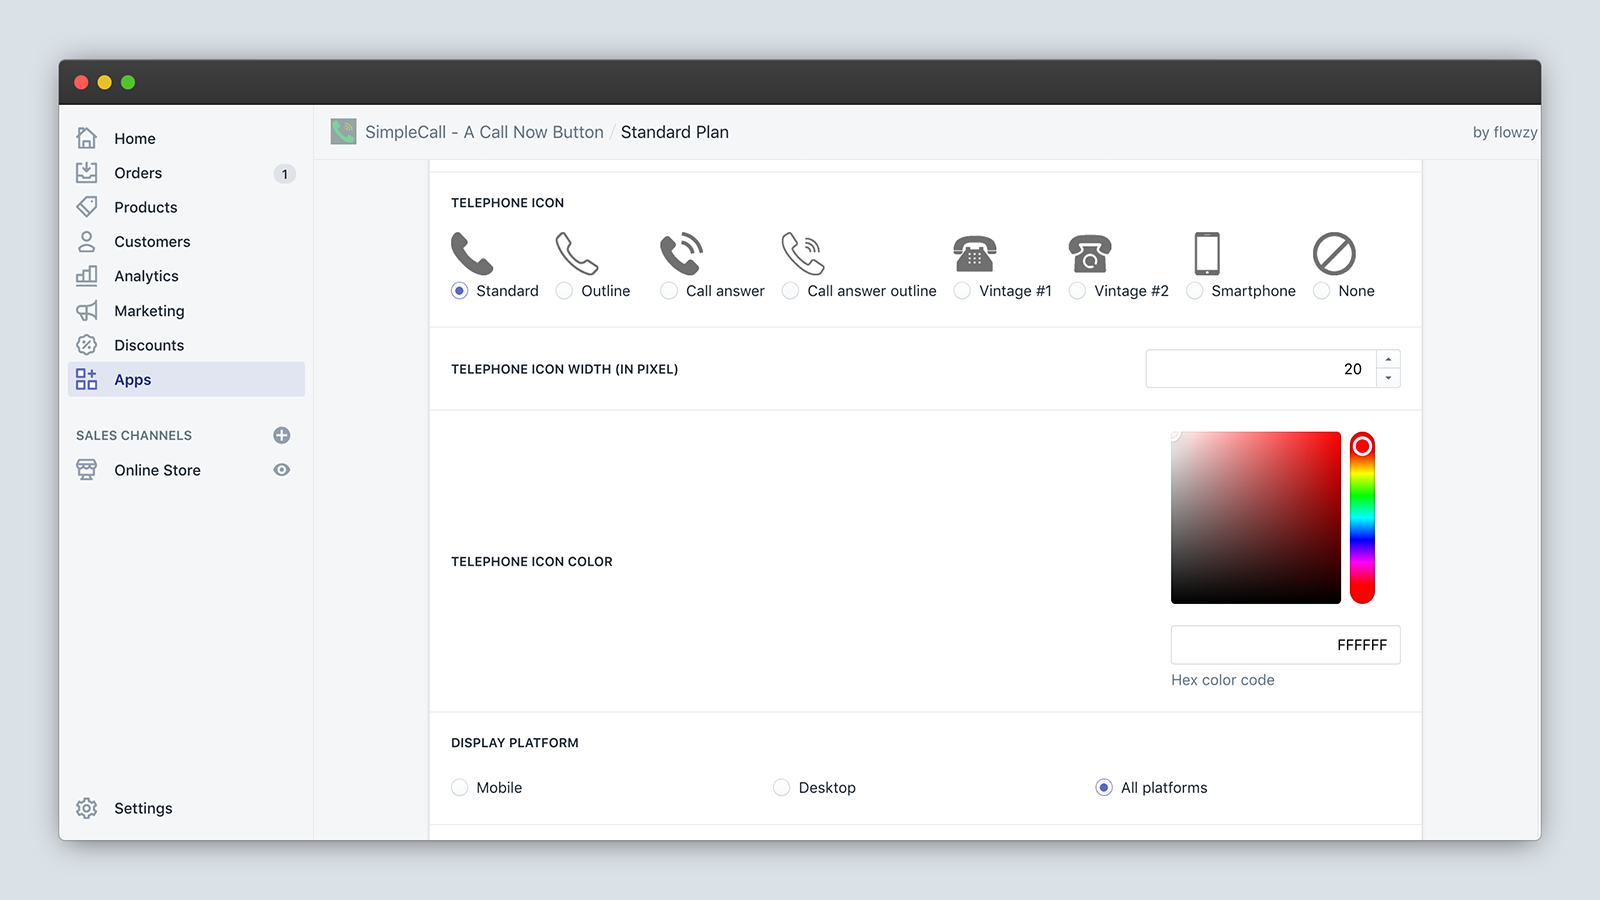Viewport: 1600px width, 900px height.
Task: Go to Analytics in the sidebar
Action: (x=146, y=276)
